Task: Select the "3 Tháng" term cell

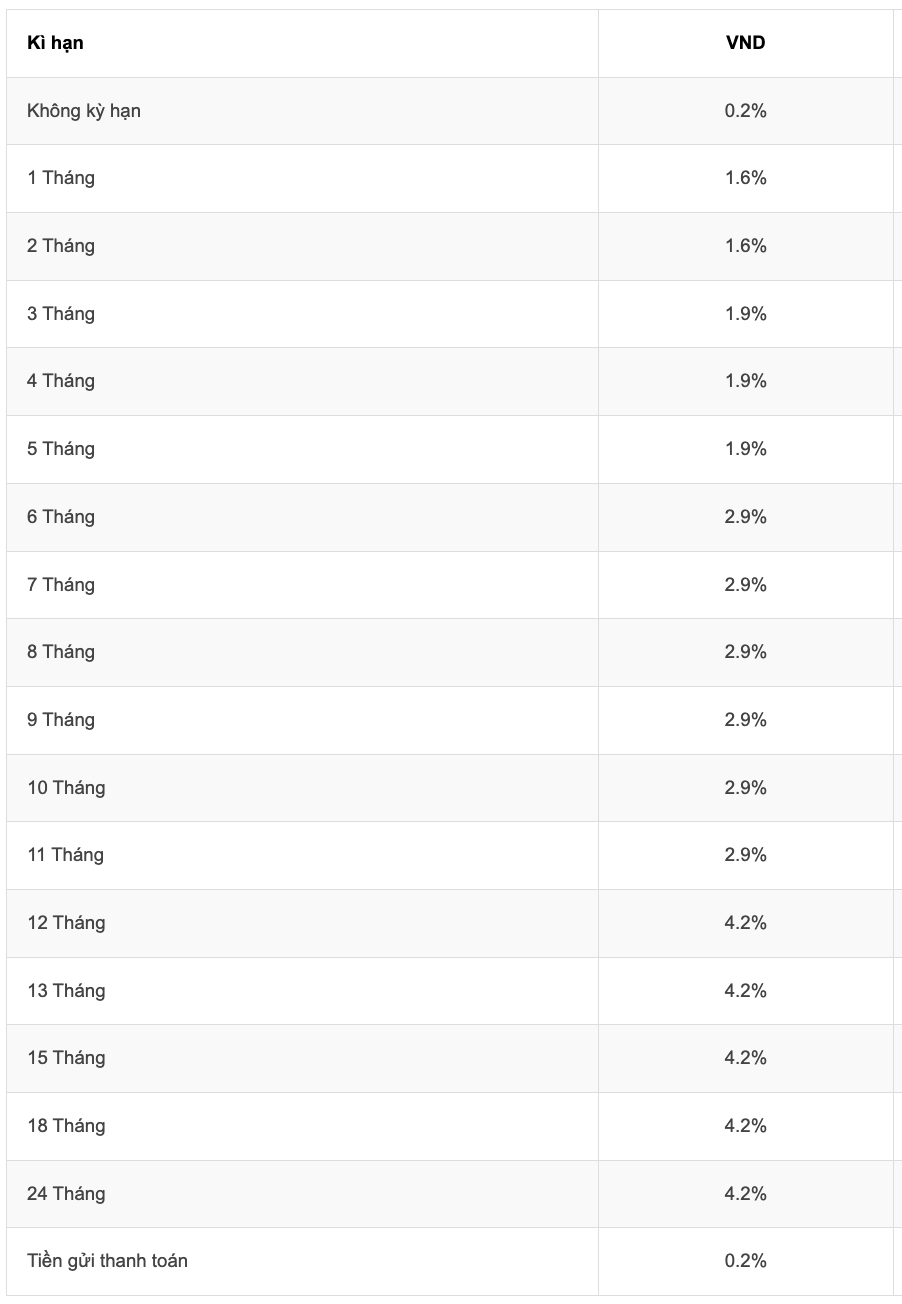Action: point(61,314)
